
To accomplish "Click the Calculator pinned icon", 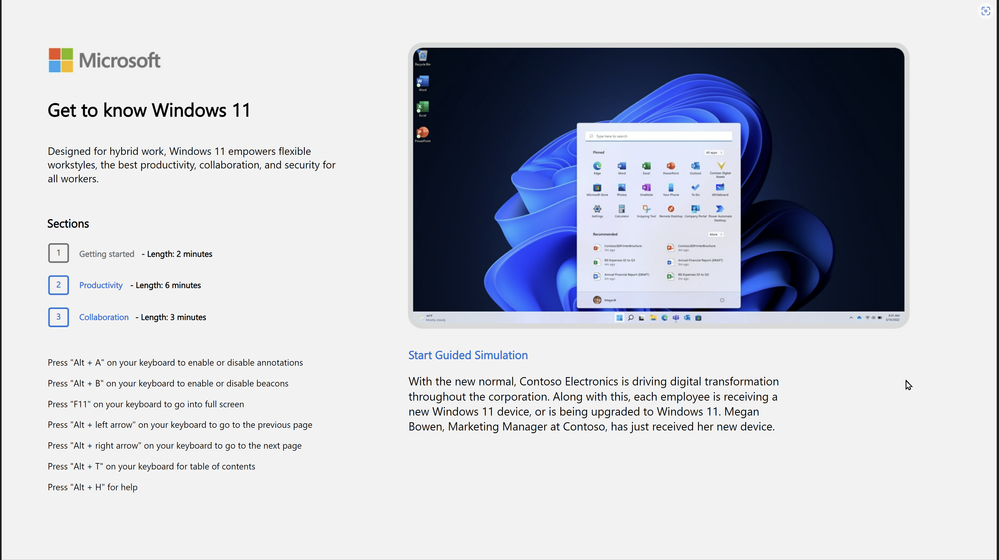I will pos(622,209).
